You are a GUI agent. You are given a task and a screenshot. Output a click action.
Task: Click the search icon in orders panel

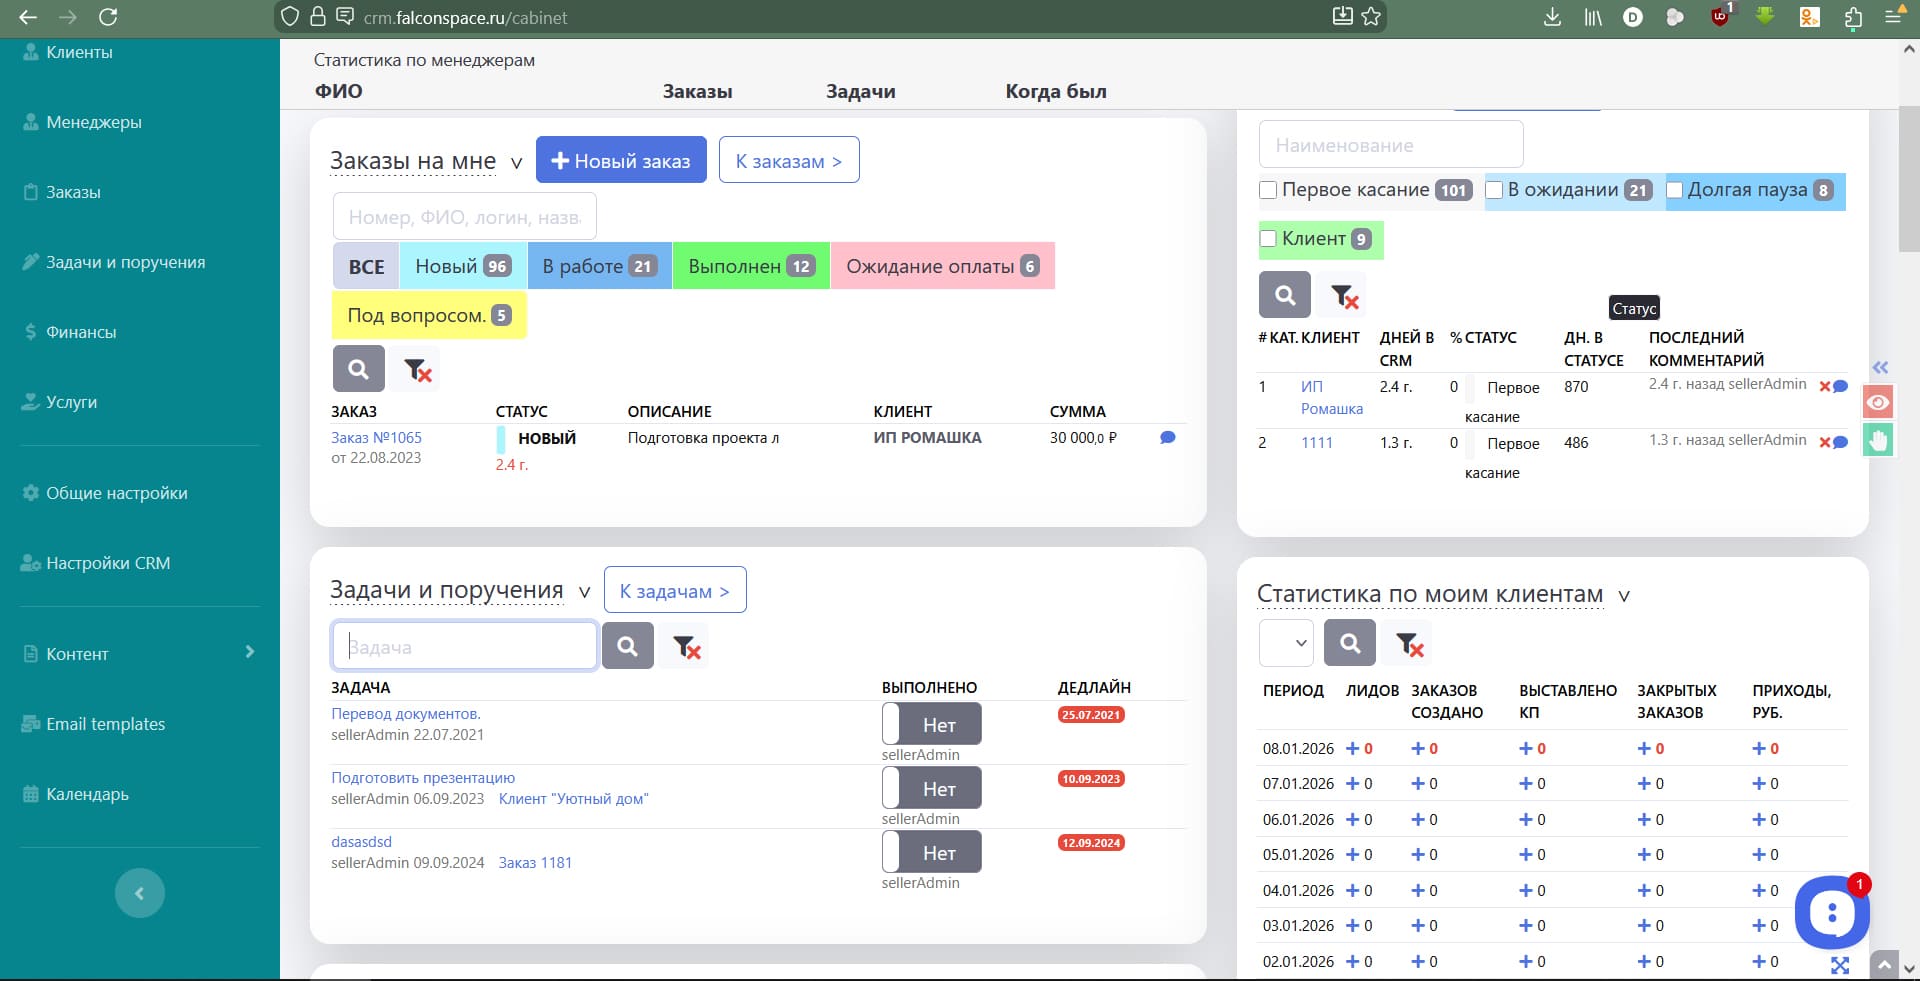[358, 369]
